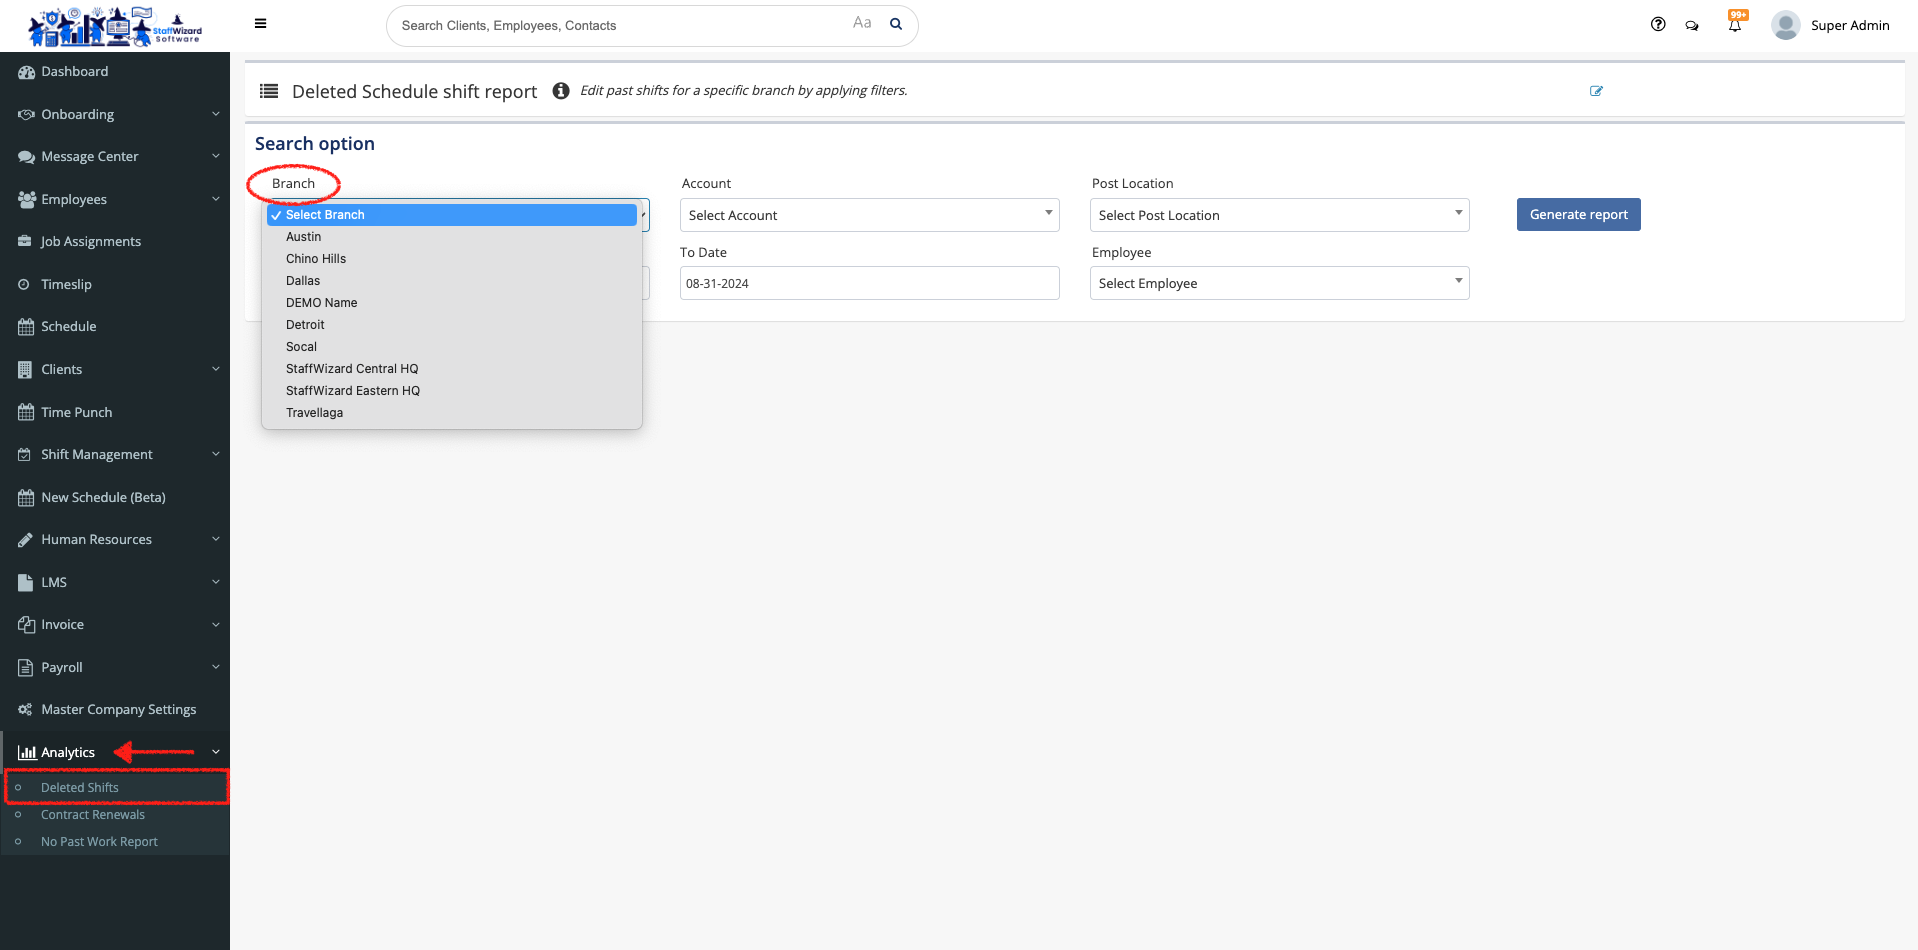Screen dimensions: 1918x950
Task: Open the Select Employee dropdown
Action: (1279, 283)
